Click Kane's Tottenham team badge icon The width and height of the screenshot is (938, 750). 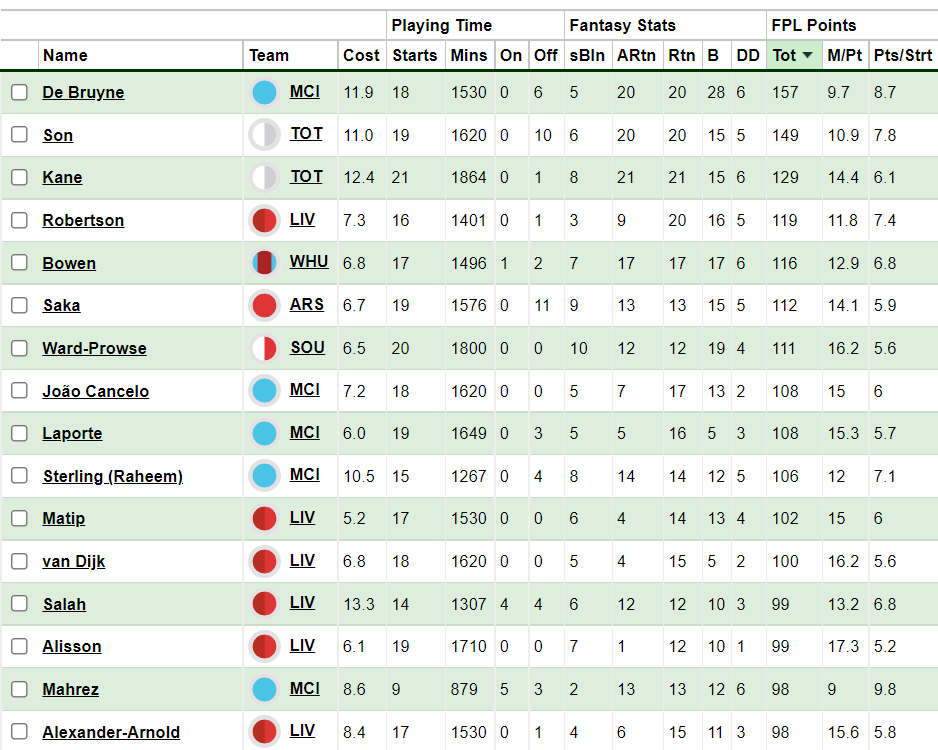(264, 178)
